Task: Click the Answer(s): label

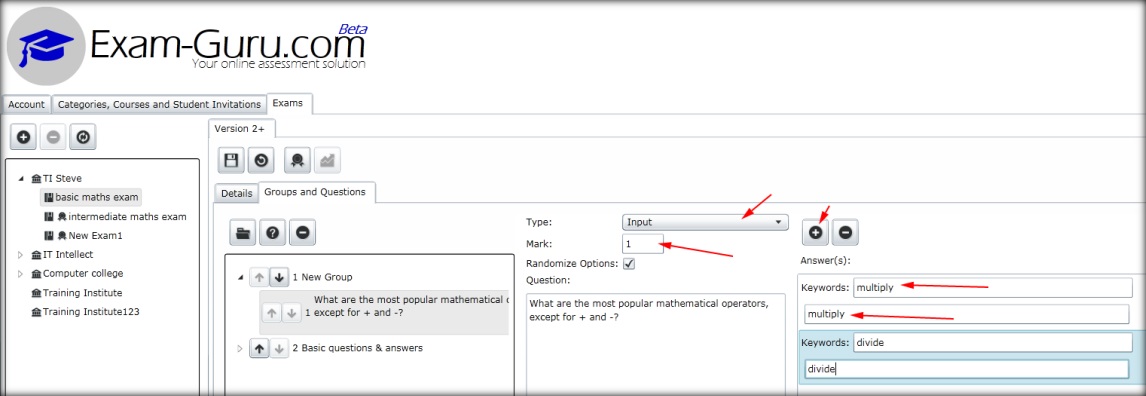Action: click(x=824, y=261)
